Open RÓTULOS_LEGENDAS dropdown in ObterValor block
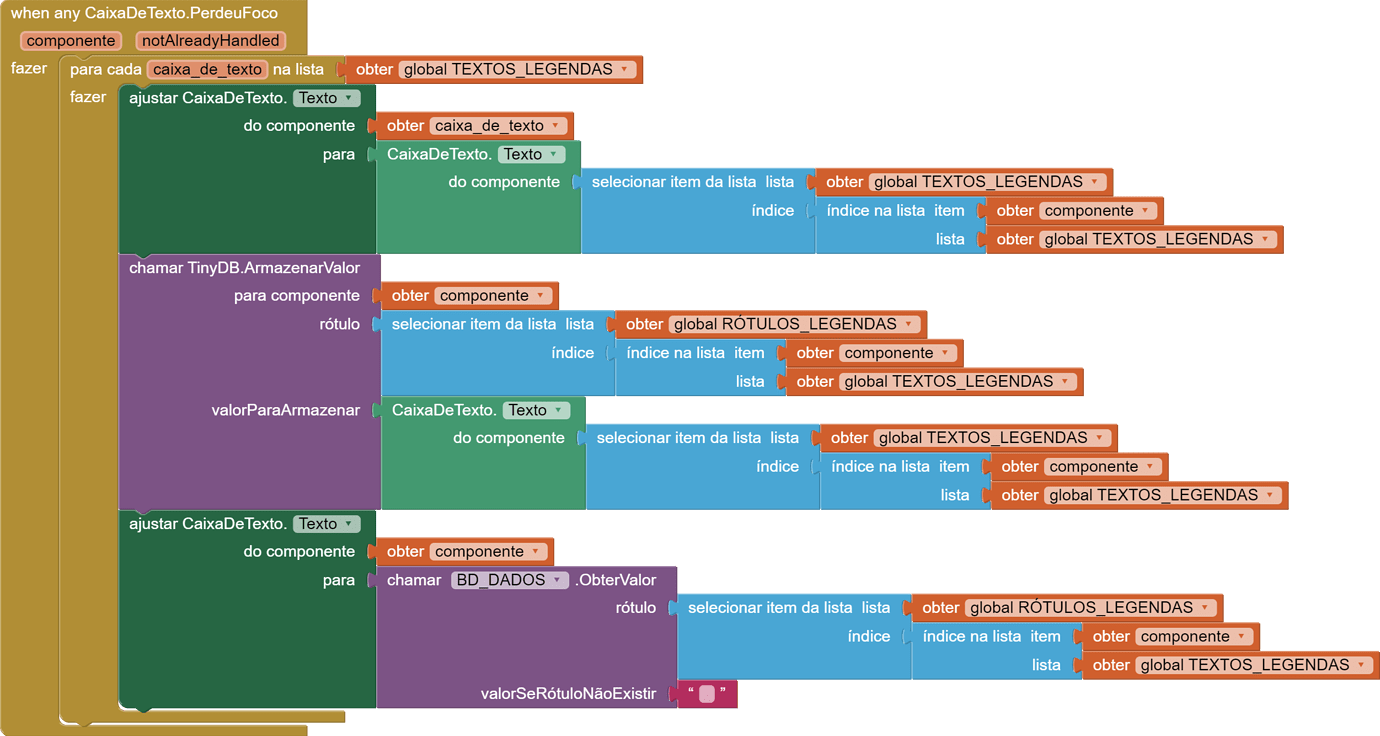The width and height of the screenshot is (1380, 736). coord(1205,608)
